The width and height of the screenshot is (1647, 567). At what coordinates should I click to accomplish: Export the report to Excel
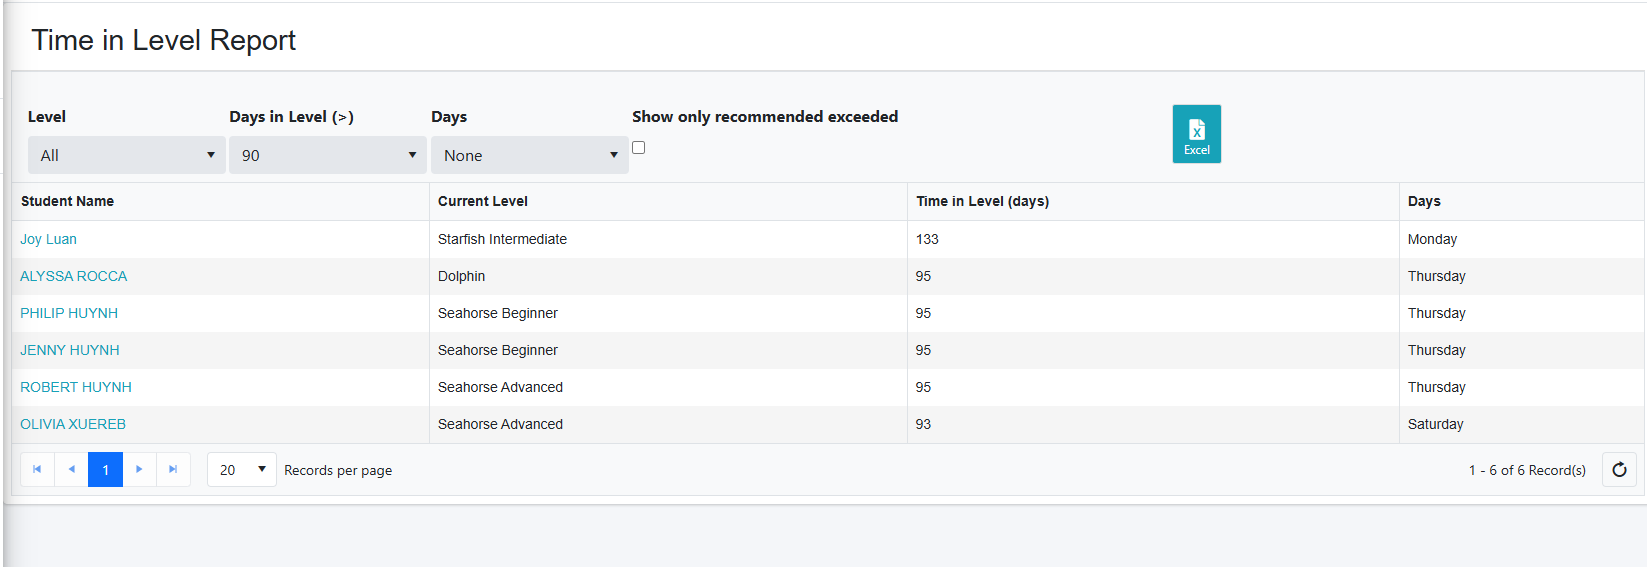coord(1196,134)
